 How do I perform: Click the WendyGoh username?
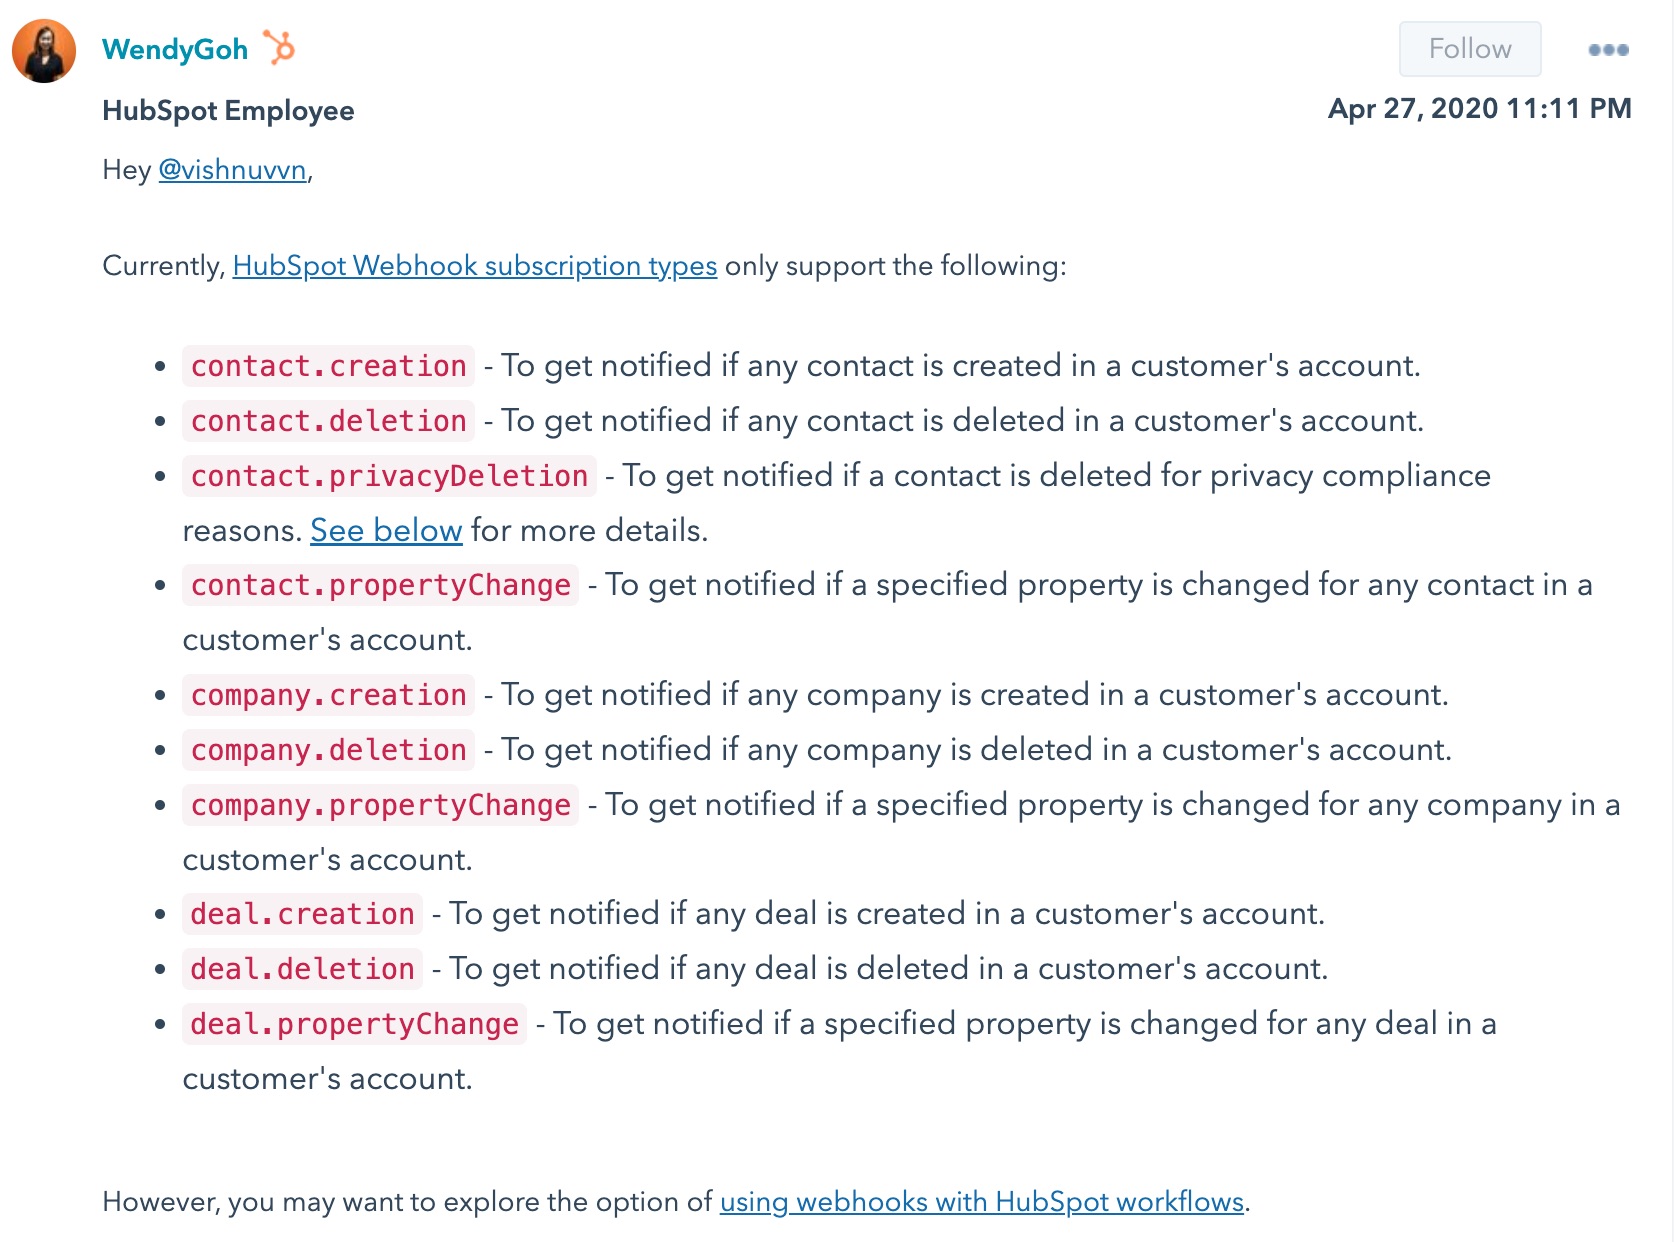coord(175,48)
